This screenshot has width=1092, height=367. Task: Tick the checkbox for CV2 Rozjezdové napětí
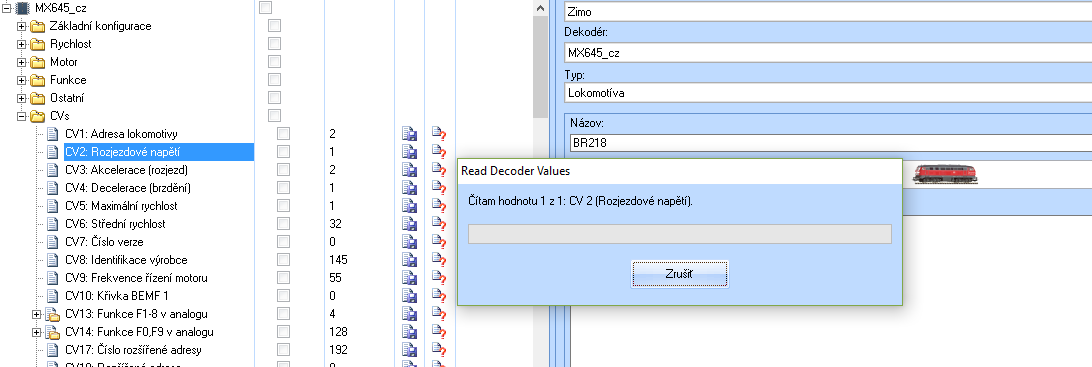(x=283, y=152)
